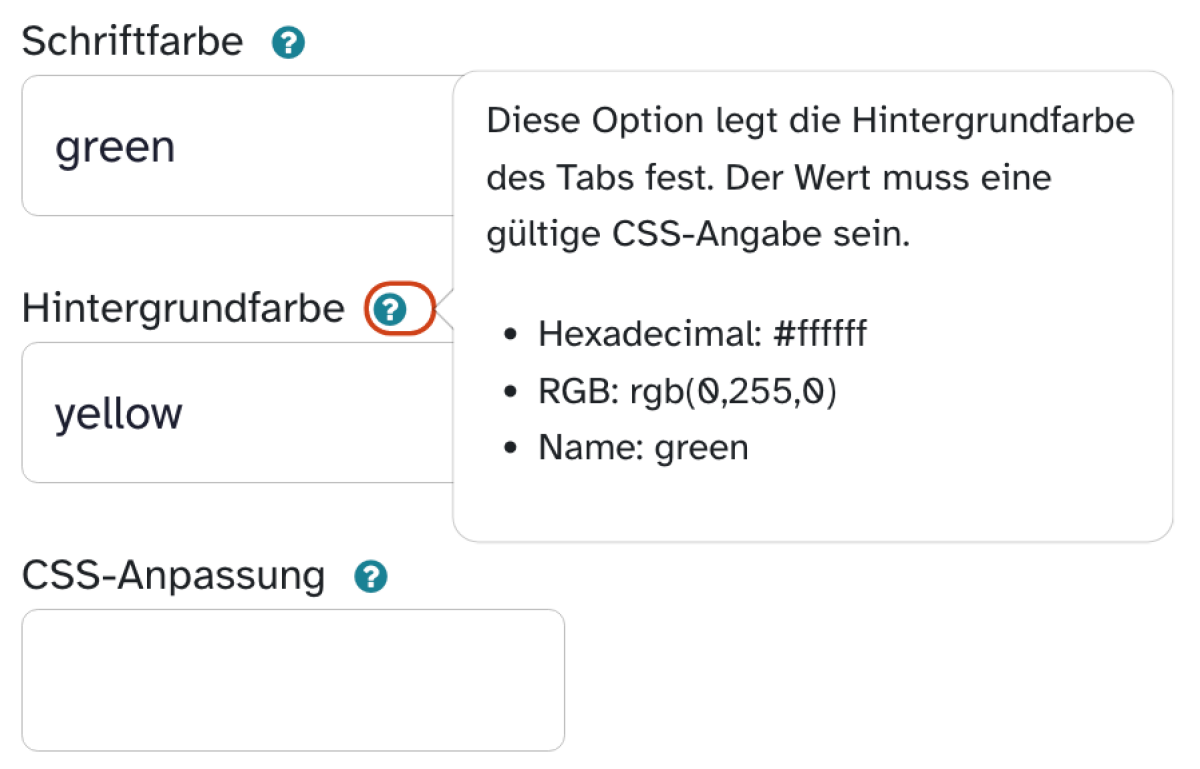The height and width of the screenshot is (769, 1200).
Task: Click the bullet before Hexadecimal
Action: coord(511,335)
